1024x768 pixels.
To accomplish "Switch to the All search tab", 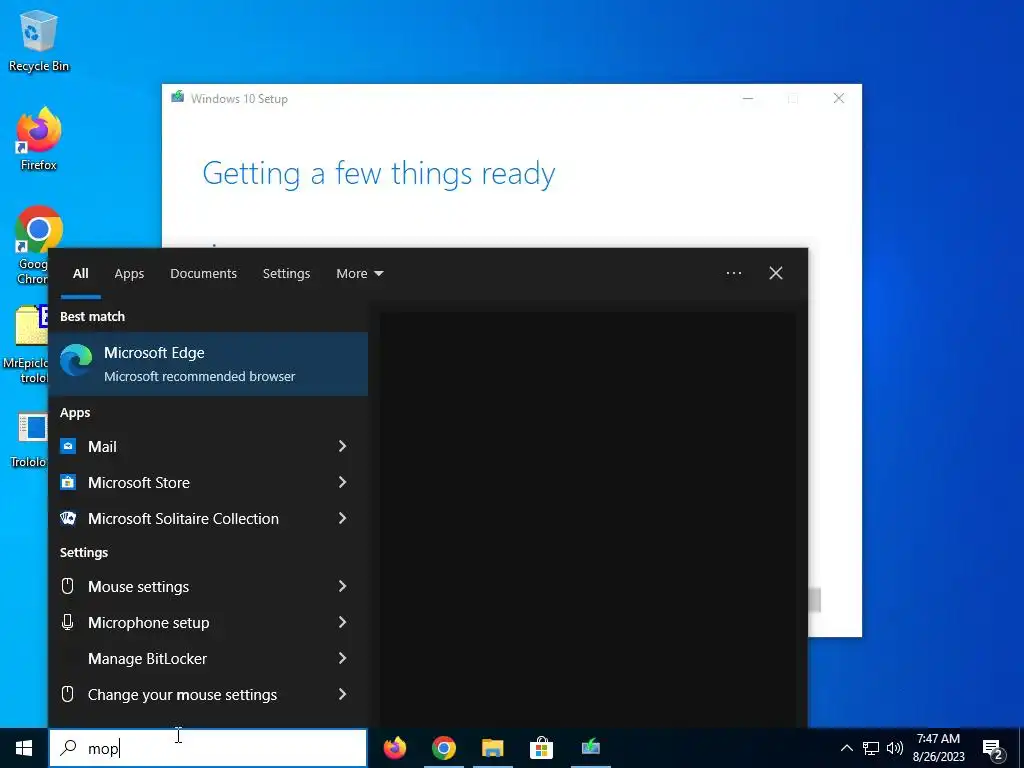I will pos(80,274).
